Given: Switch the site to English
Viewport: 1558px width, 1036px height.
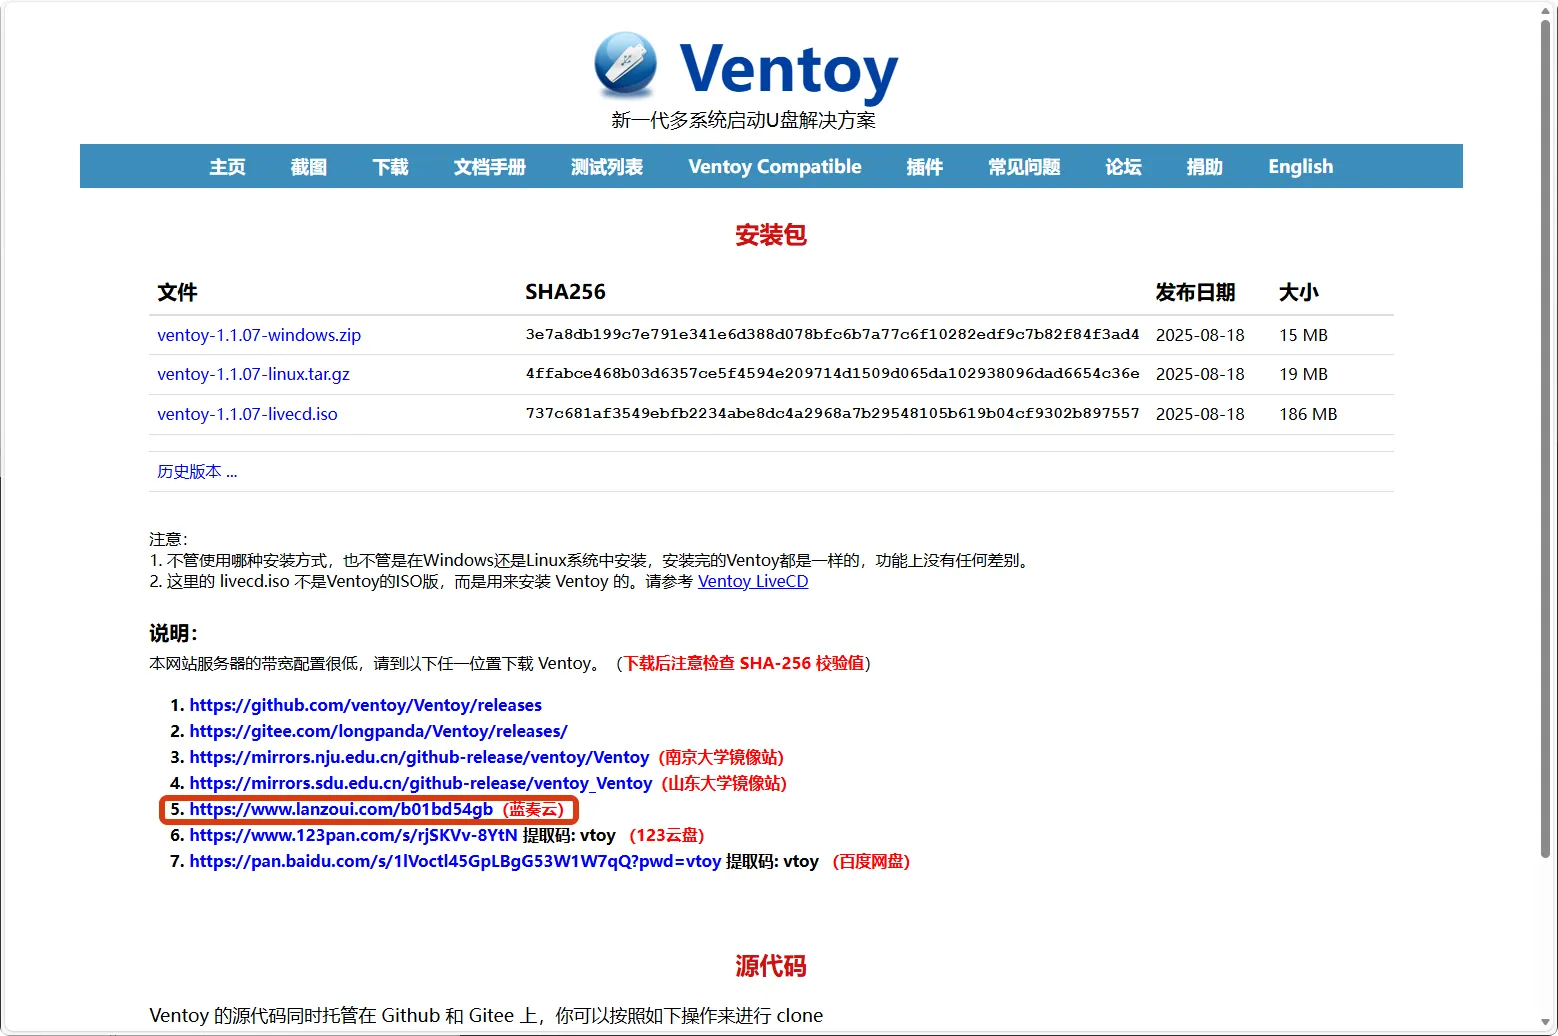Looking at the screenshot, I should (1300, 167).
